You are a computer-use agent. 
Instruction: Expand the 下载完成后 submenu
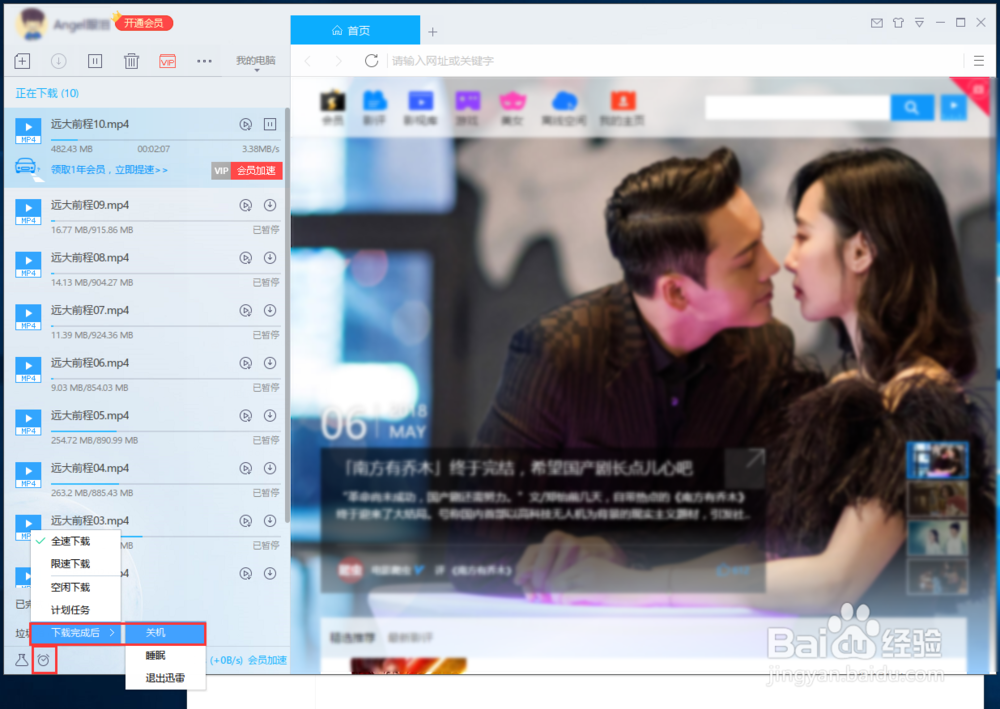point(77,633)
